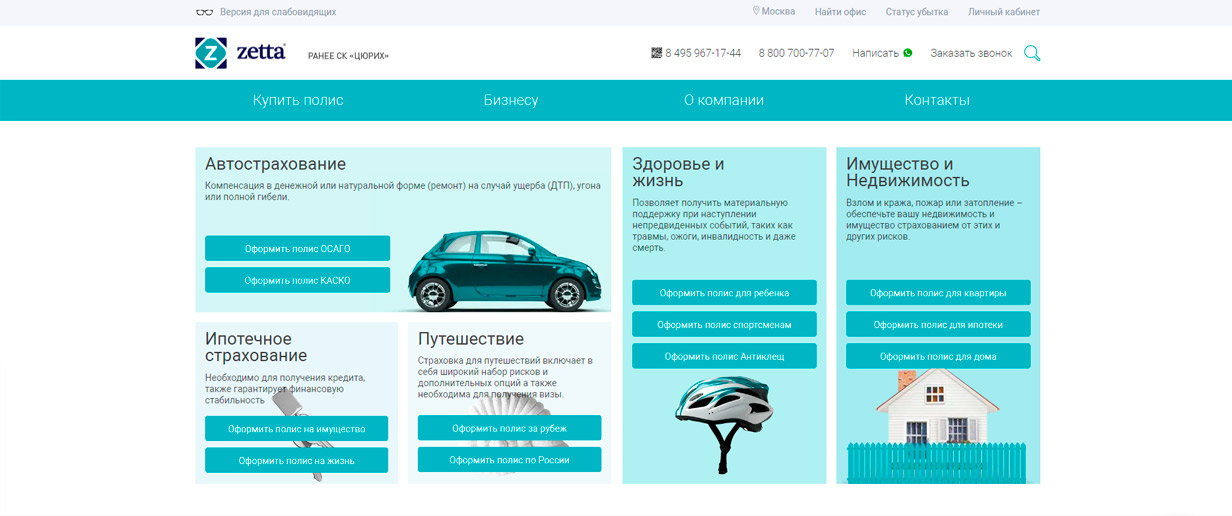Click Оформить полис ОСАГО button
This screenshot has height=516, width=1232.
point(297,248)
